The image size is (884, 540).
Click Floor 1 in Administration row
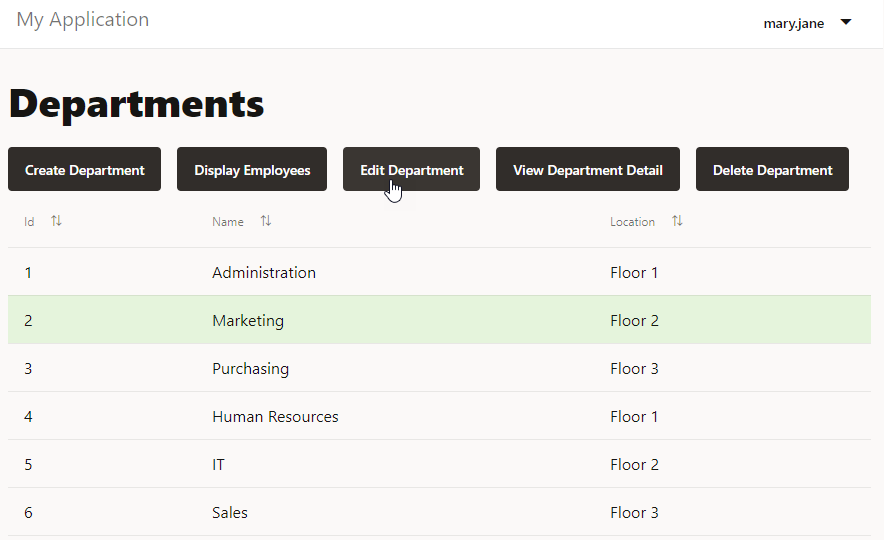pyautogui.click(x=634, y=273)
